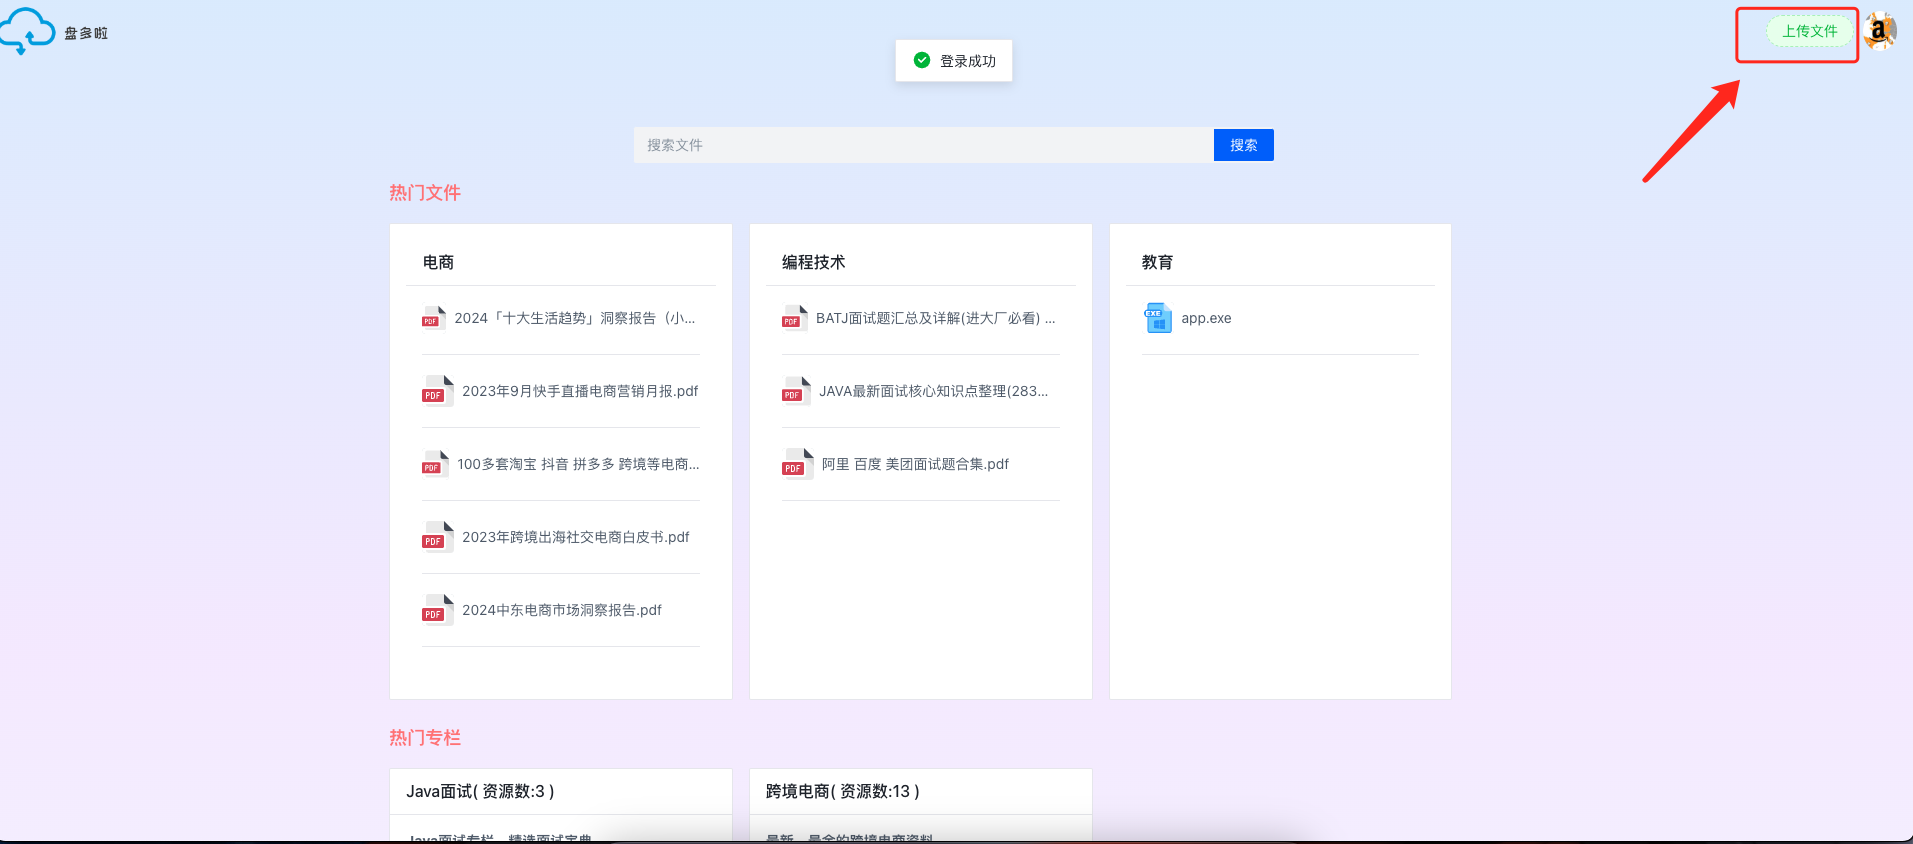This screenshot has height=844, width=1913.
Task: Click PDF icon of 100多套淘宝 抖音 拼多多
Action: [435, 464]
